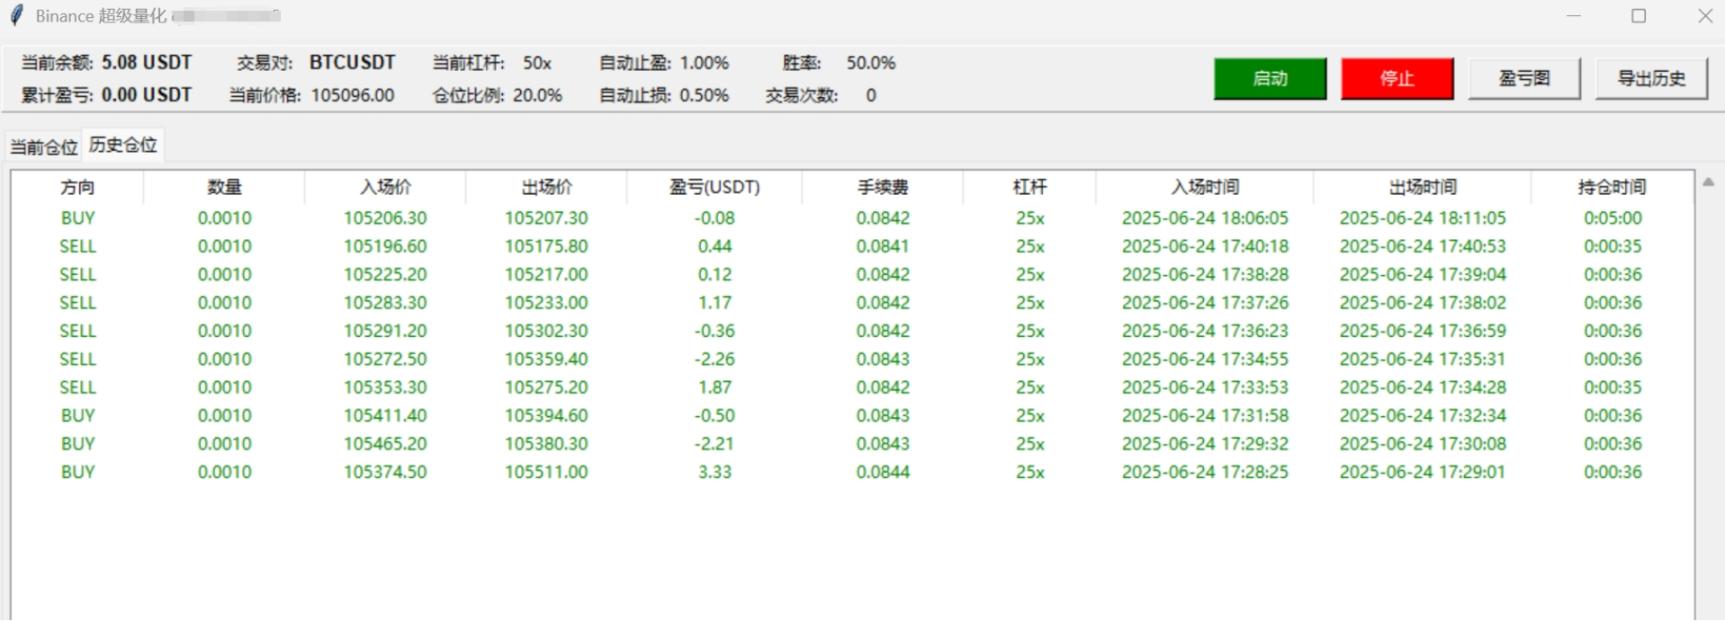Switch to the 当前仓位 tab

(44, 147)
